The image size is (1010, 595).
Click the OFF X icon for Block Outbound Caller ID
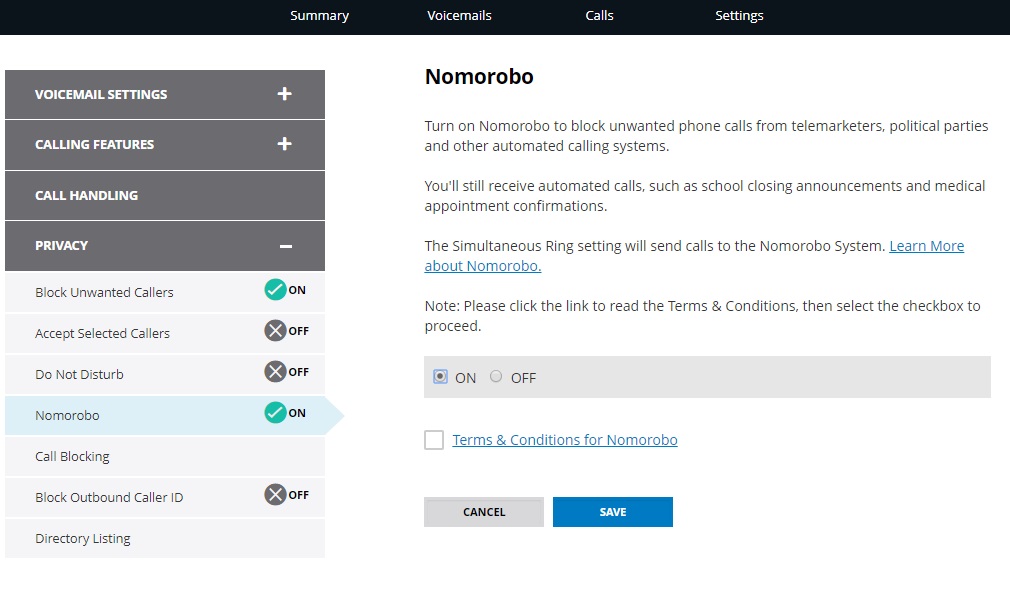pyautogui.click(x=275, y=495)
